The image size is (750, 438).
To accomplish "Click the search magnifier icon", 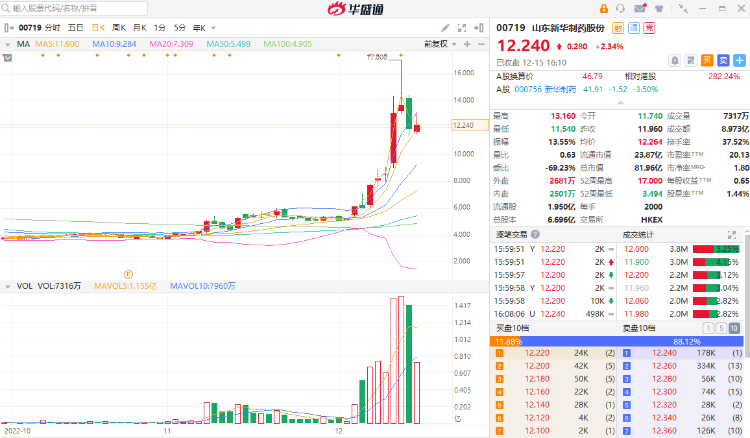I will click(6, 8).
